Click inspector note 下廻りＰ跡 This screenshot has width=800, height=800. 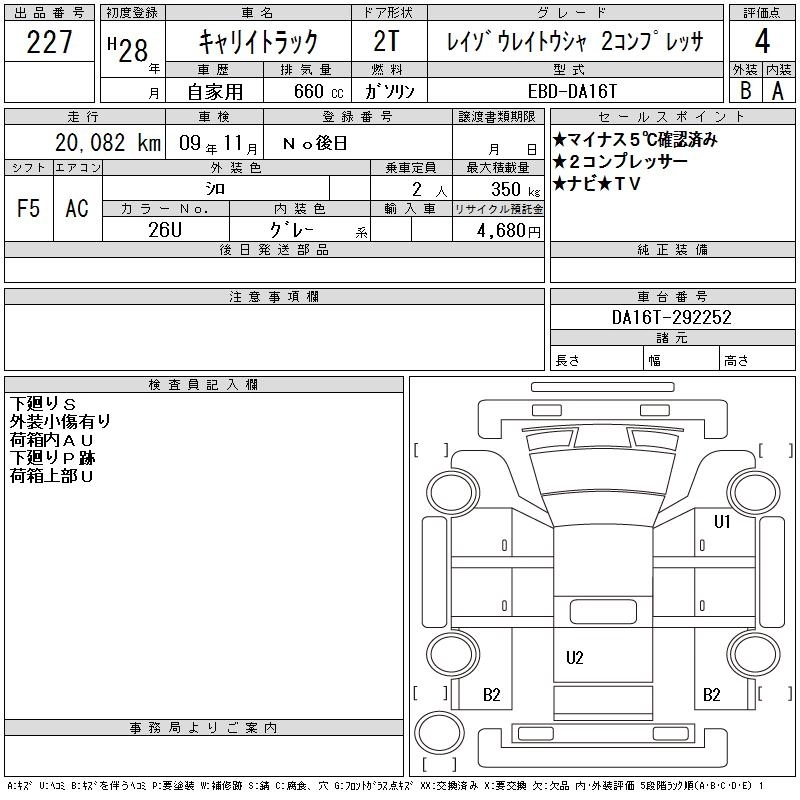tap(52, 458)
